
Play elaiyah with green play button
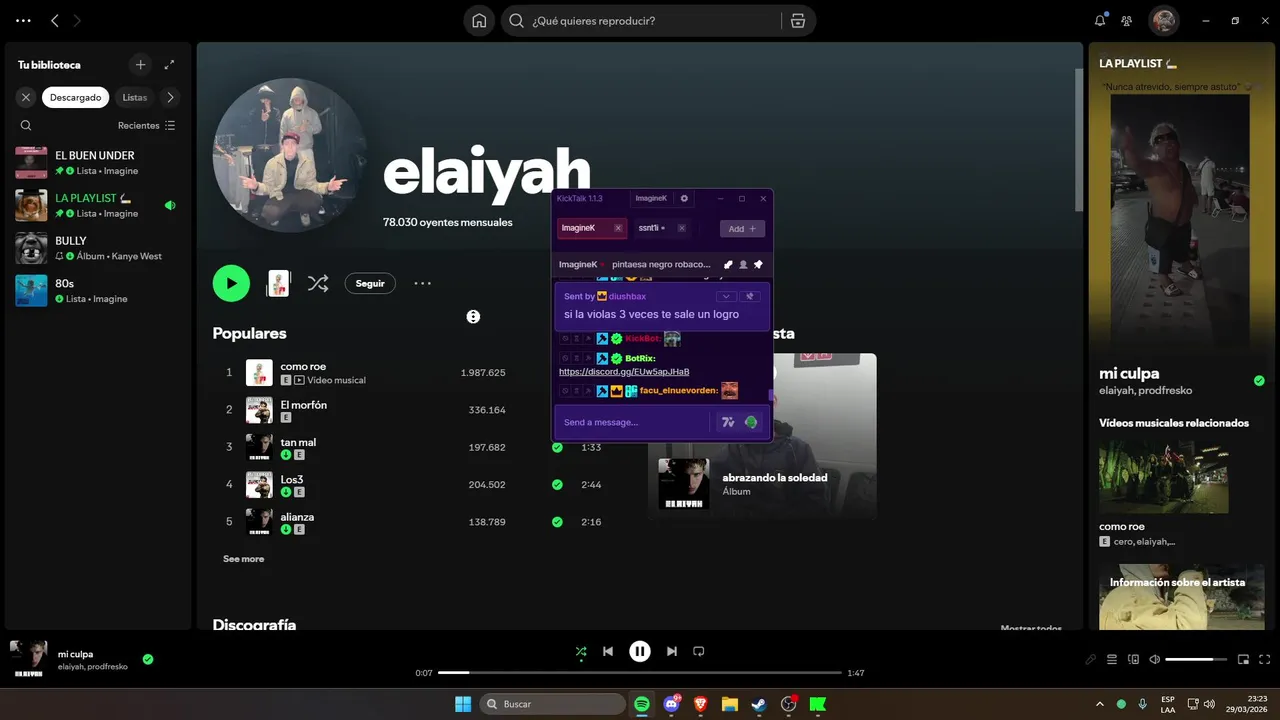coord(231,283)
